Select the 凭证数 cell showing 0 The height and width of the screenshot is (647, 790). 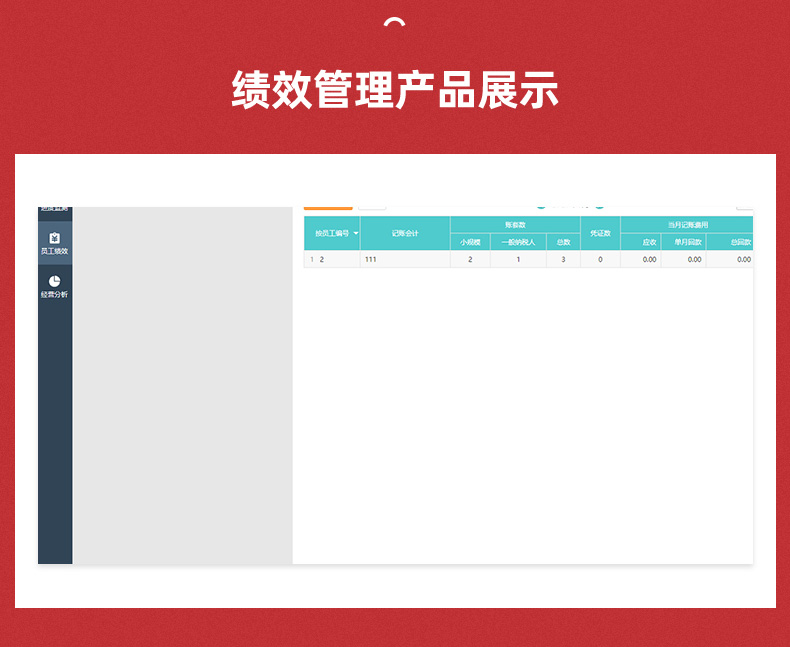tap(601, 260)
